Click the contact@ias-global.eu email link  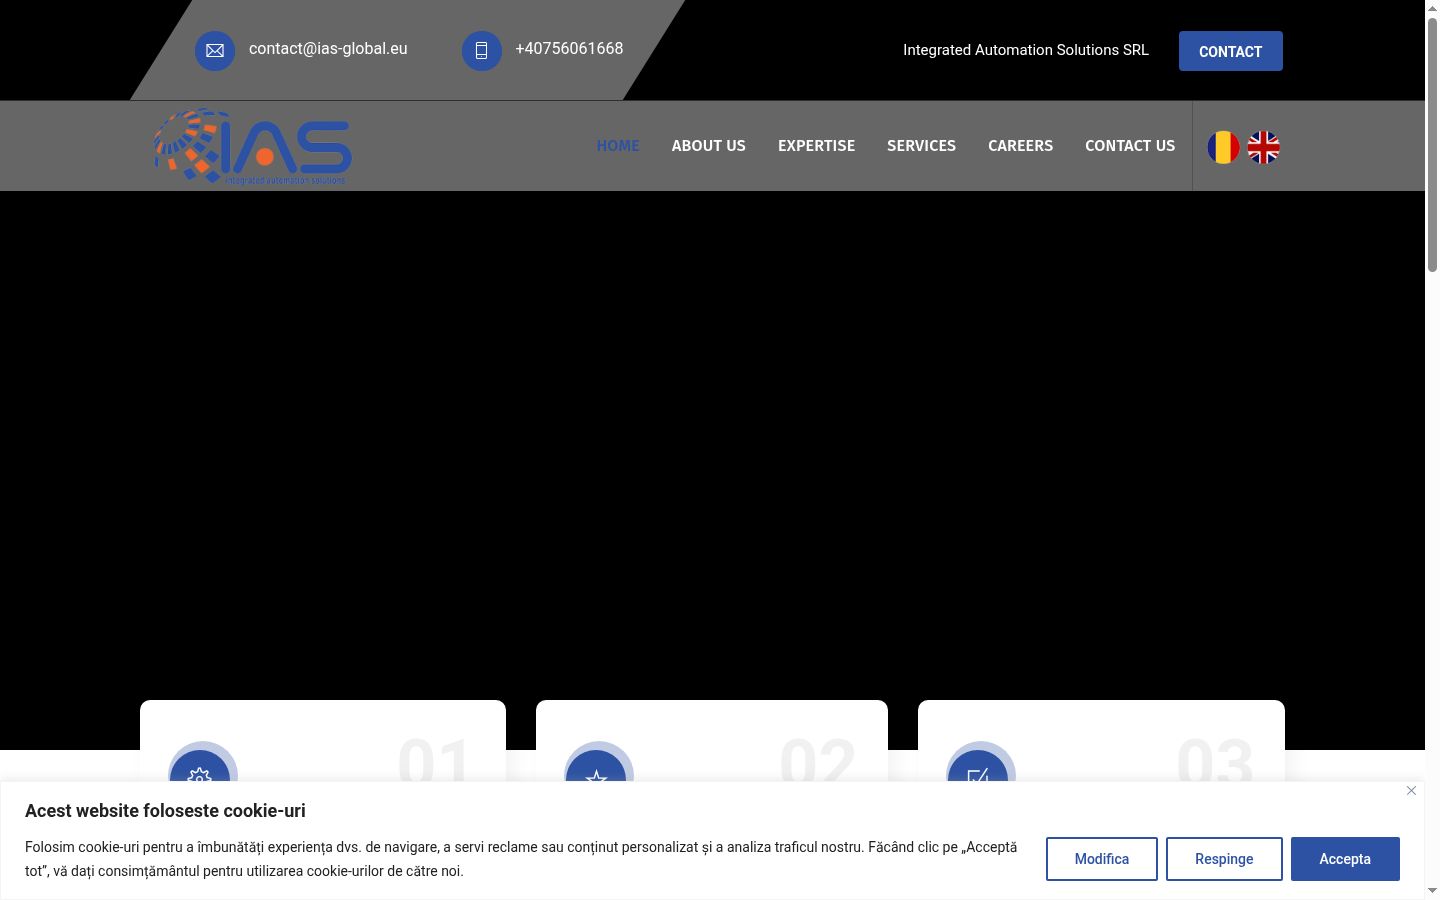(x=328, y=49)
